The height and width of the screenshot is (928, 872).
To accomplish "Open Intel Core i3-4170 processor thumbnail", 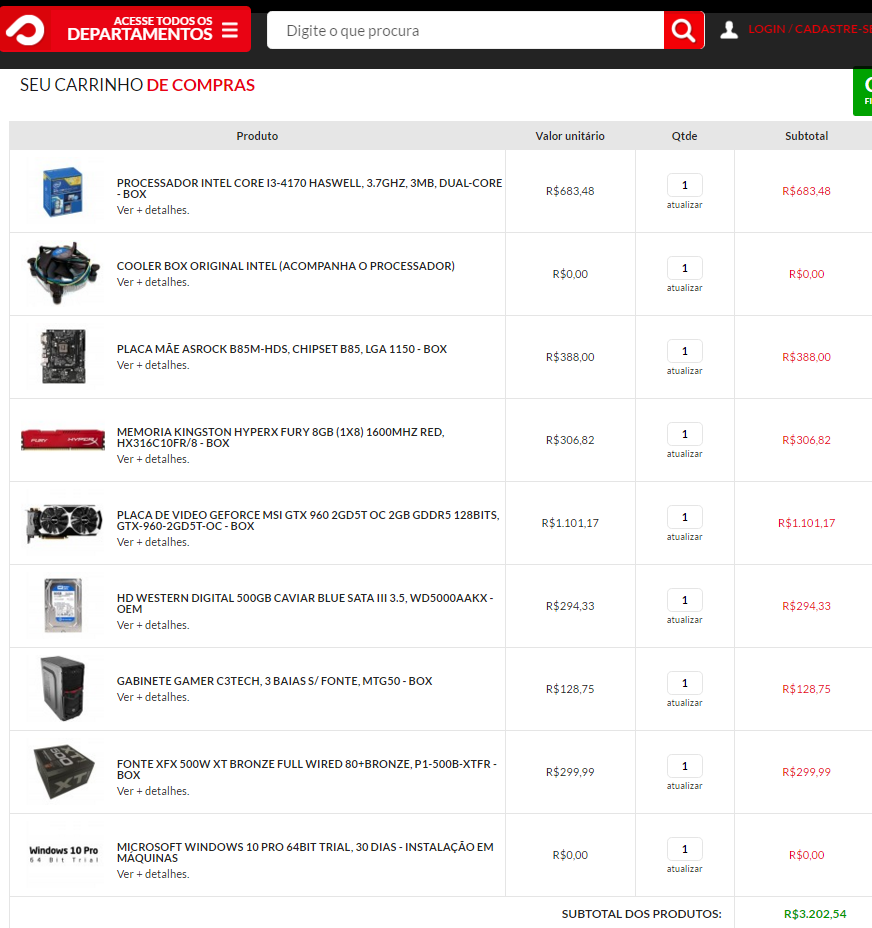I will pos(63,191).
